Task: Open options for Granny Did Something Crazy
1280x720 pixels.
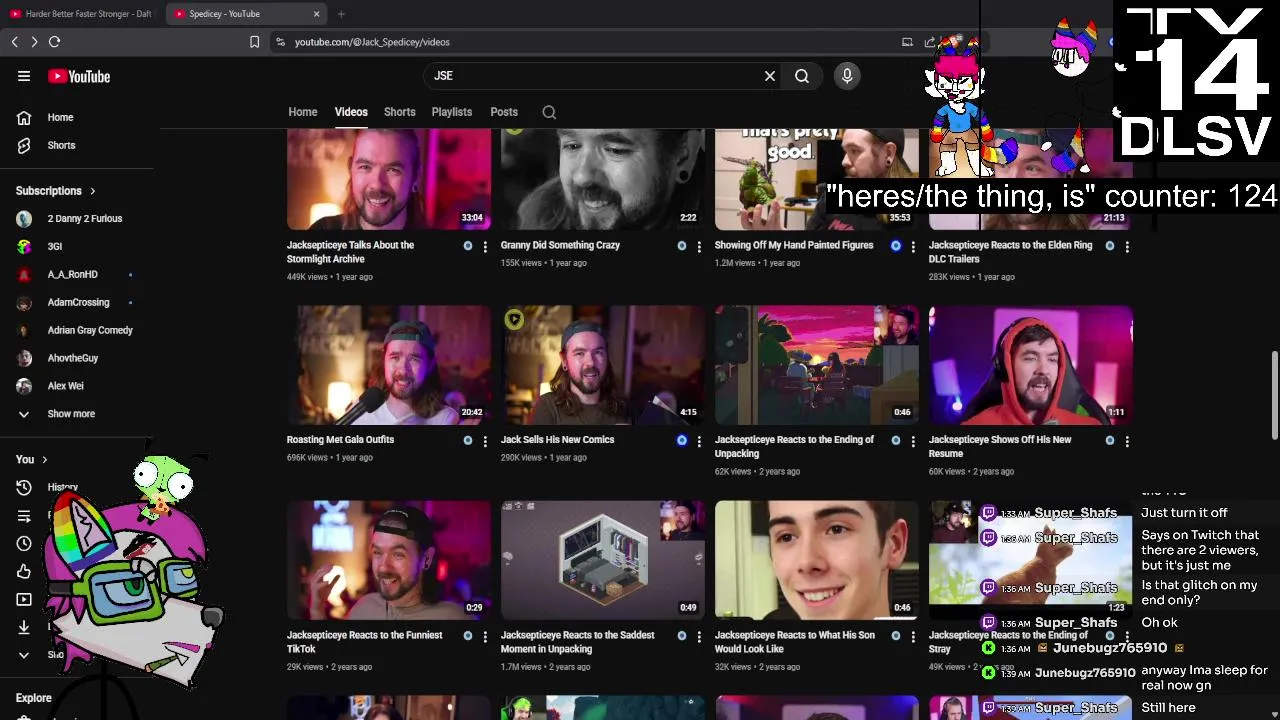Action: (x=699, y=246)
